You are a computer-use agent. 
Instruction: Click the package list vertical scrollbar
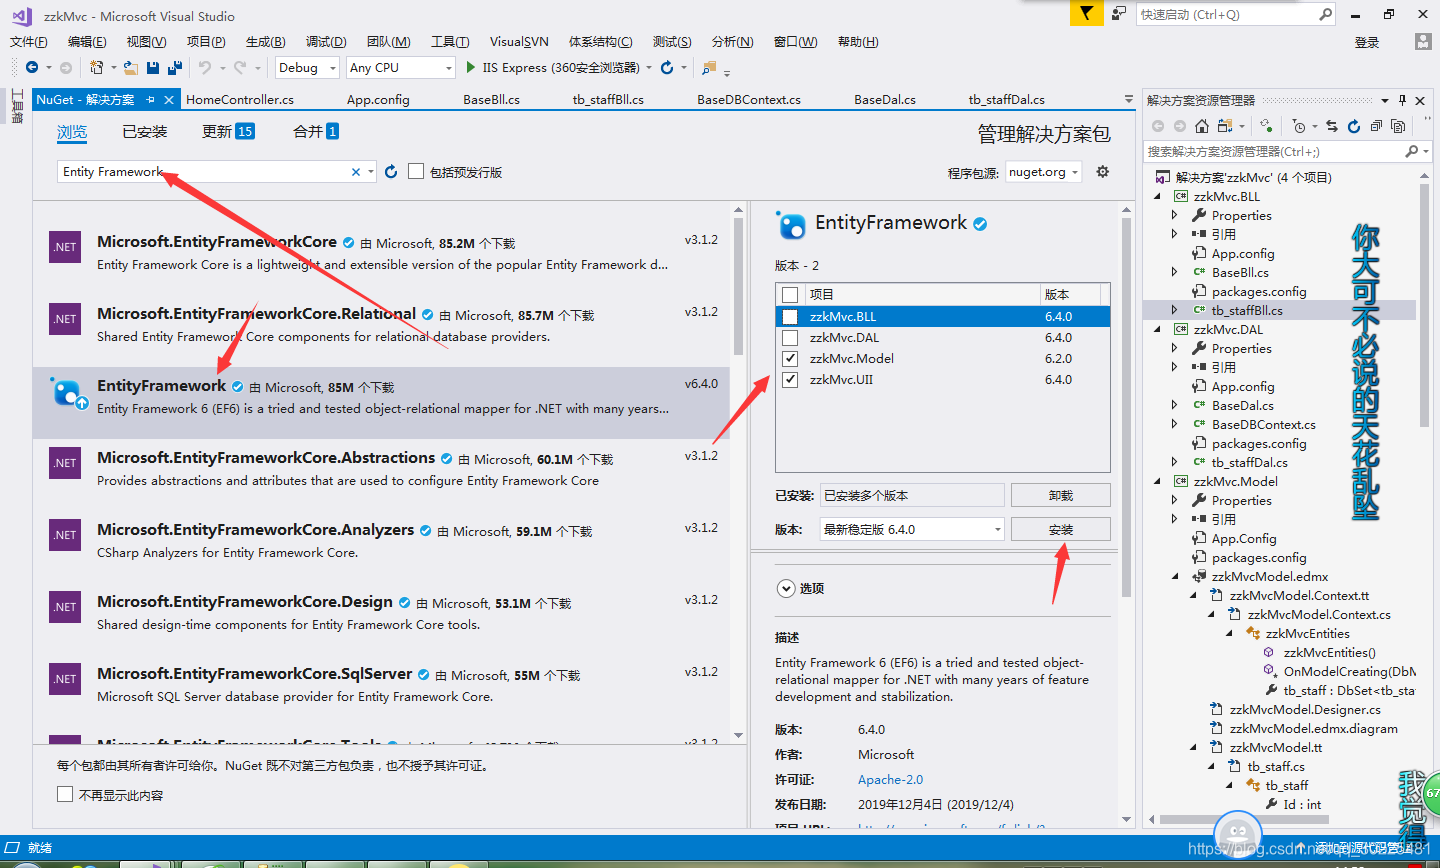point(739,287)
